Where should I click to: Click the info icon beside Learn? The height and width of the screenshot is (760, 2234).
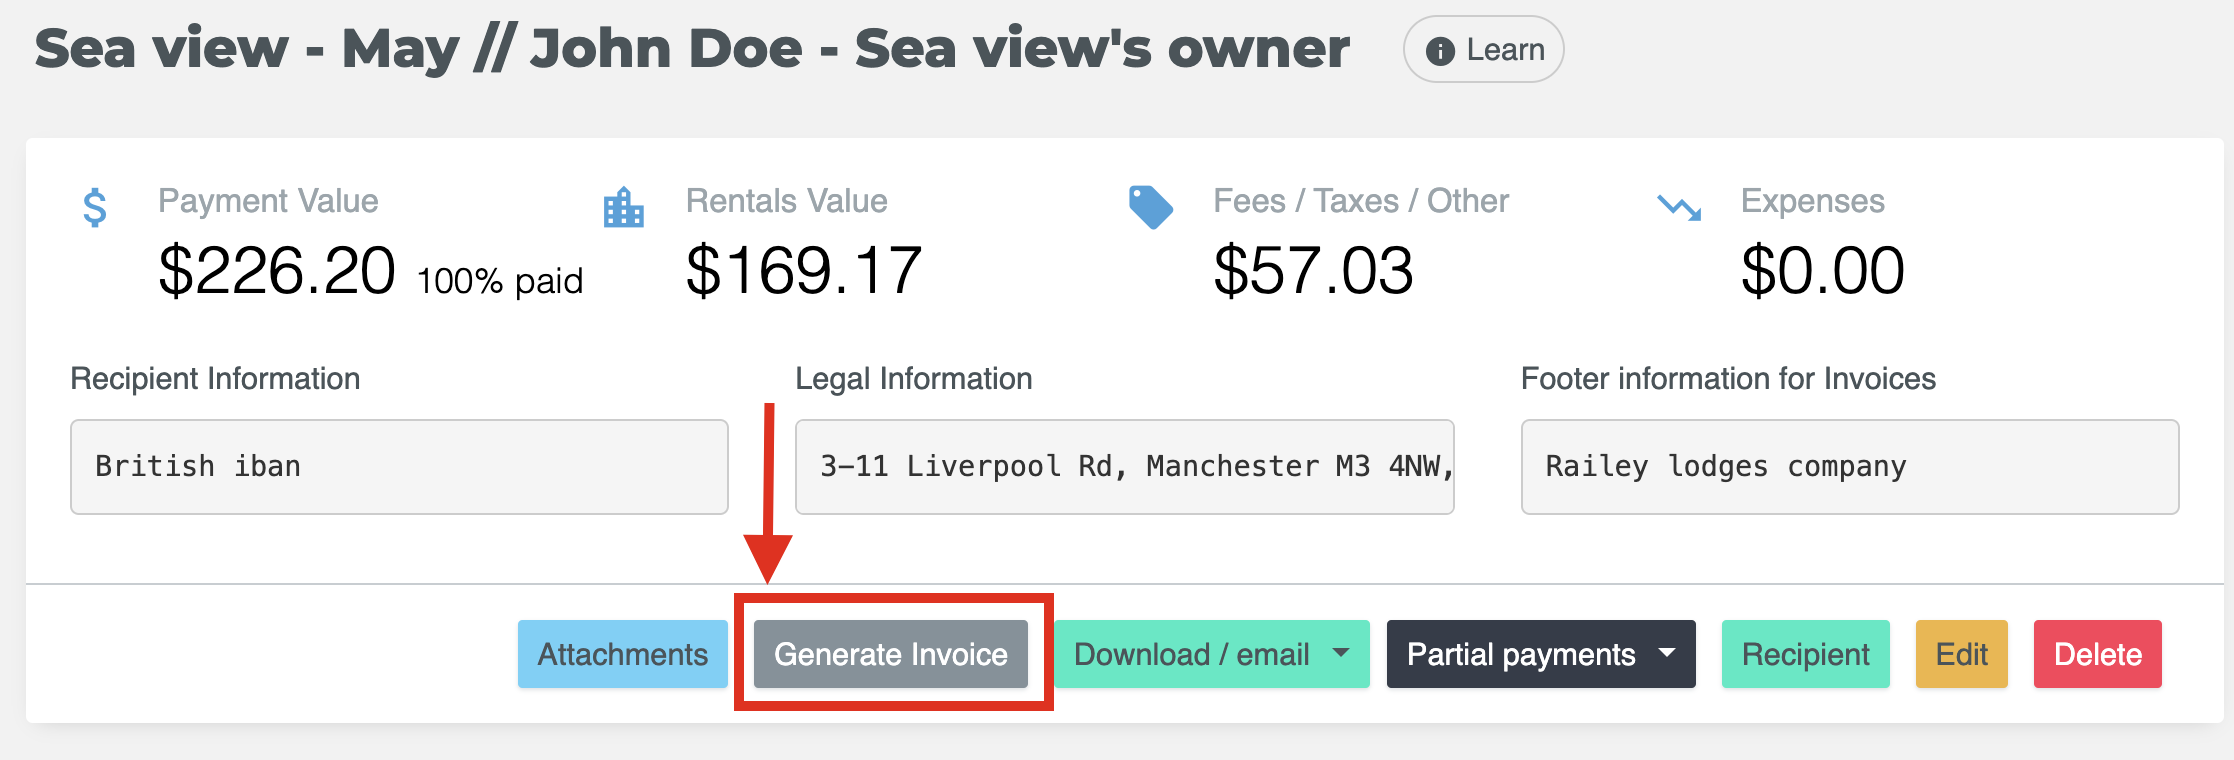coord(1440,51)
